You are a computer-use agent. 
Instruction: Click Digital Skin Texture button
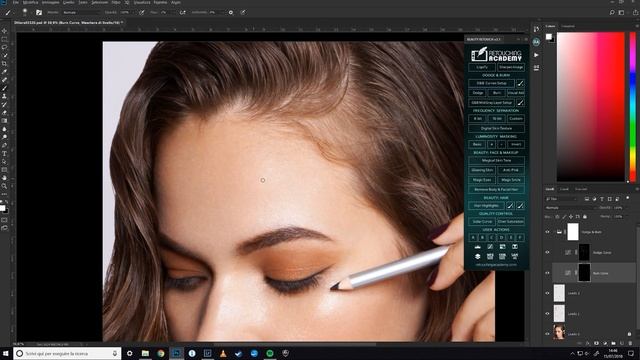tap(496, 128)
